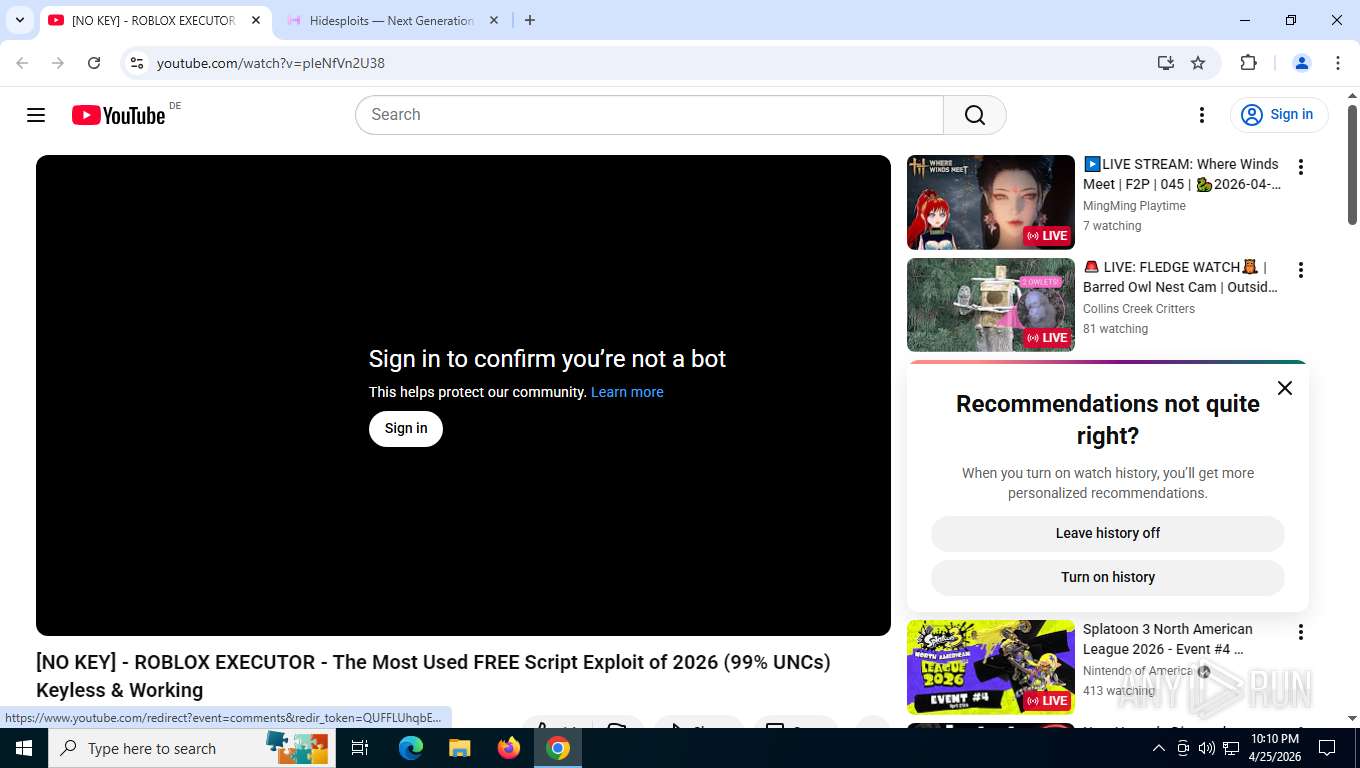Click Chrome icon on taskbar

558,748
